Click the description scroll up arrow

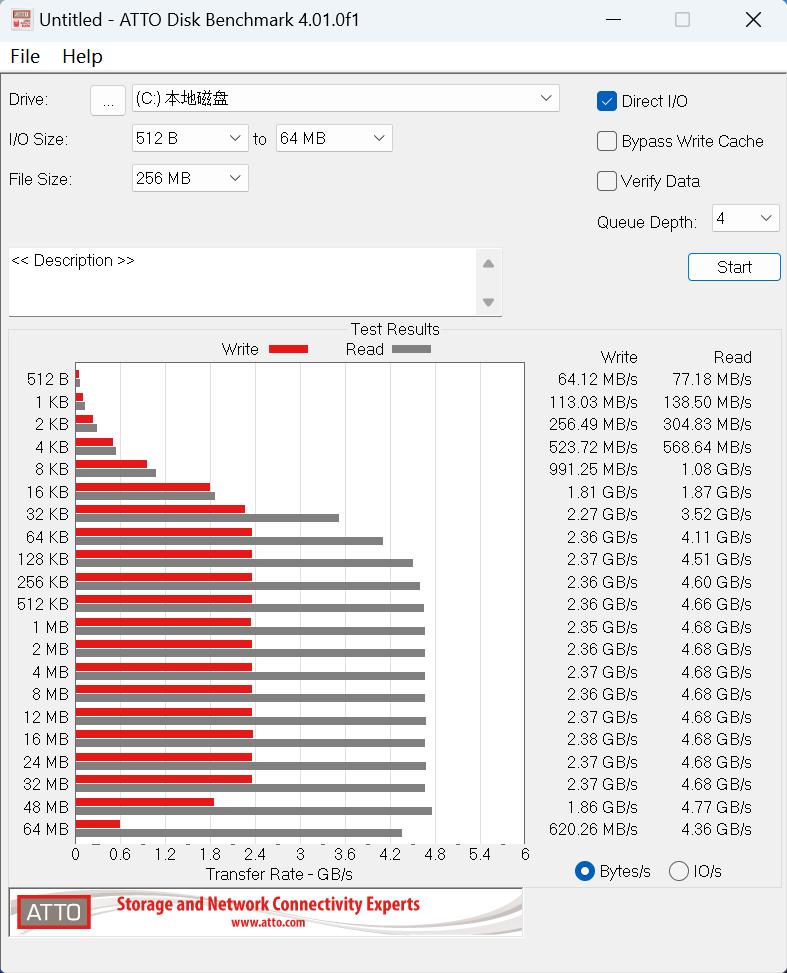click(x=488, y=264)
